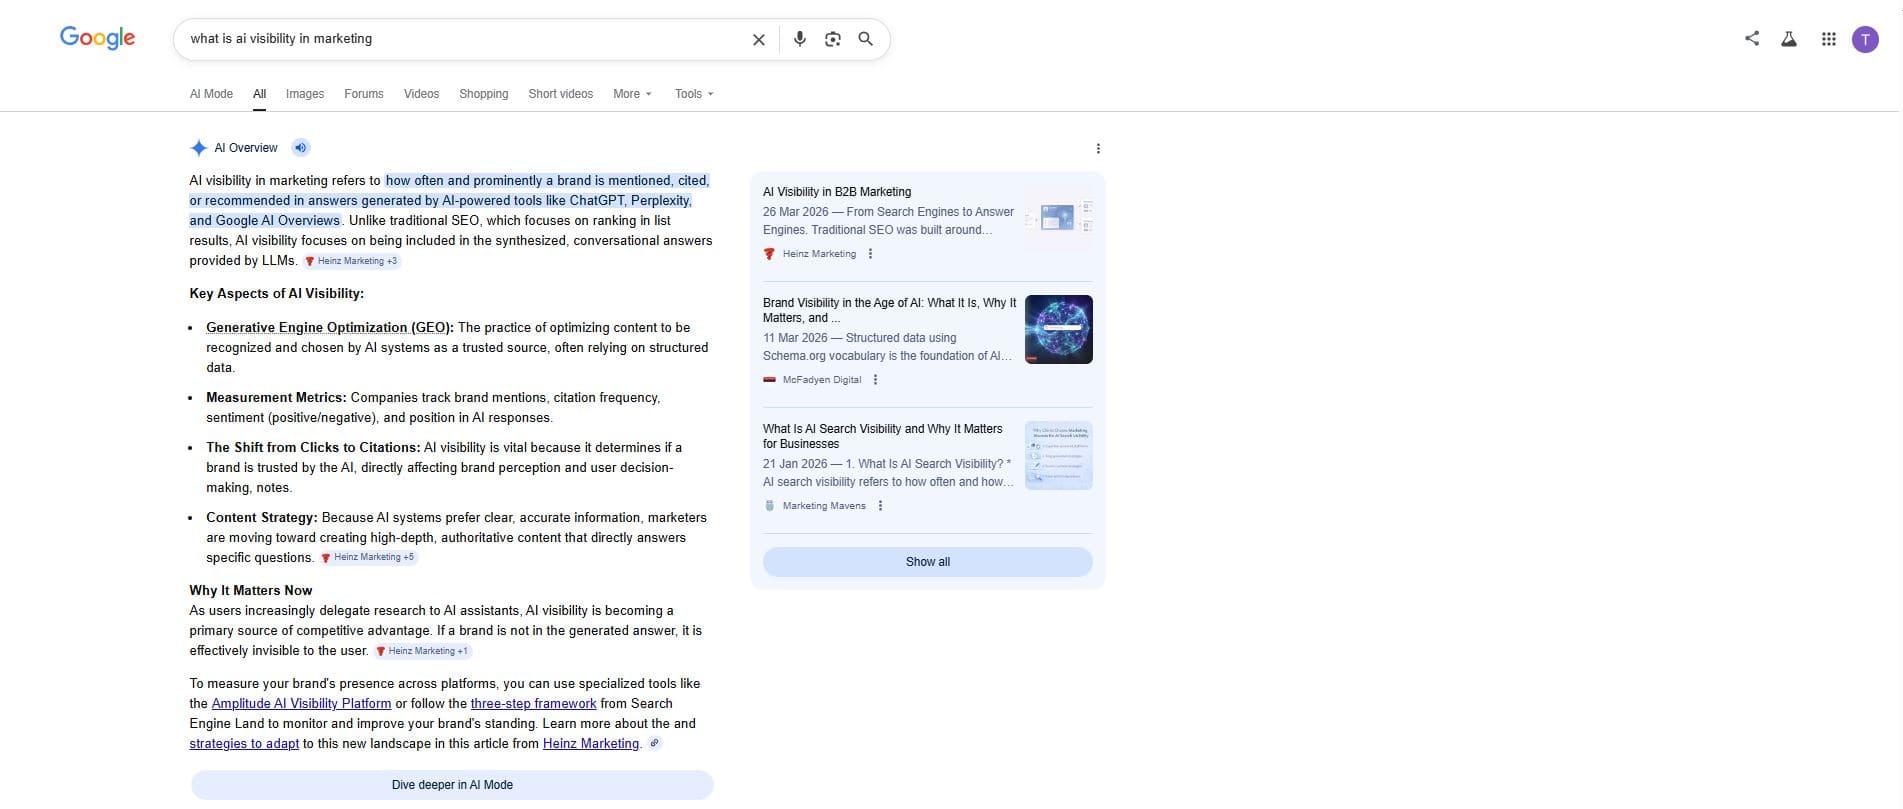Switch to Forums tab

pos(364,94)
